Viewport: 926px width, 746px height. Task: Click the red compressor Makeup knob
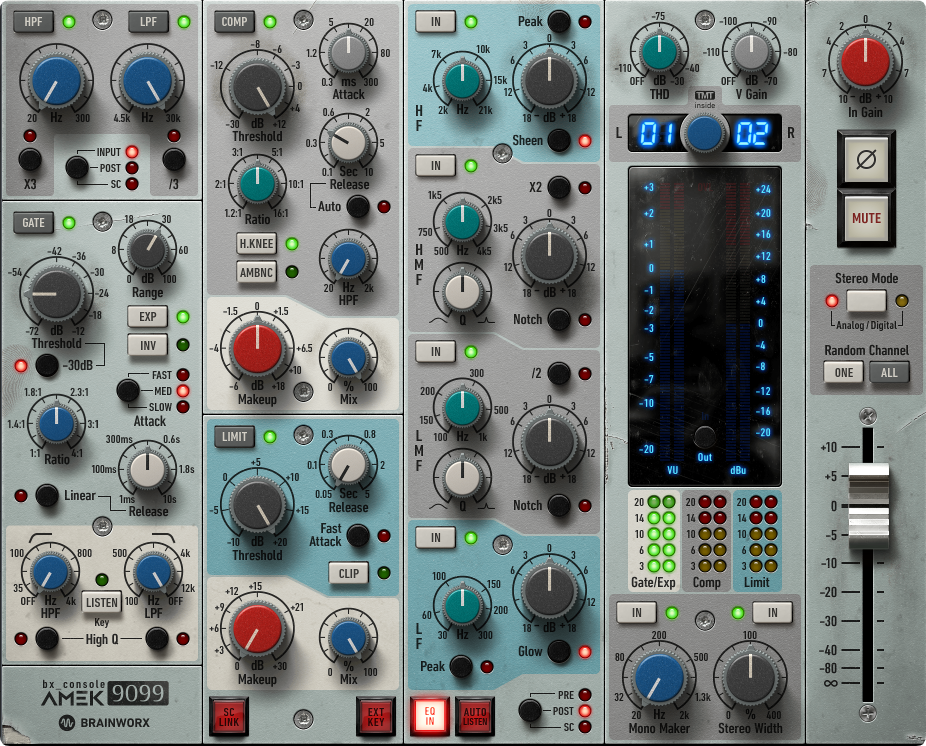tap(257, 348)
